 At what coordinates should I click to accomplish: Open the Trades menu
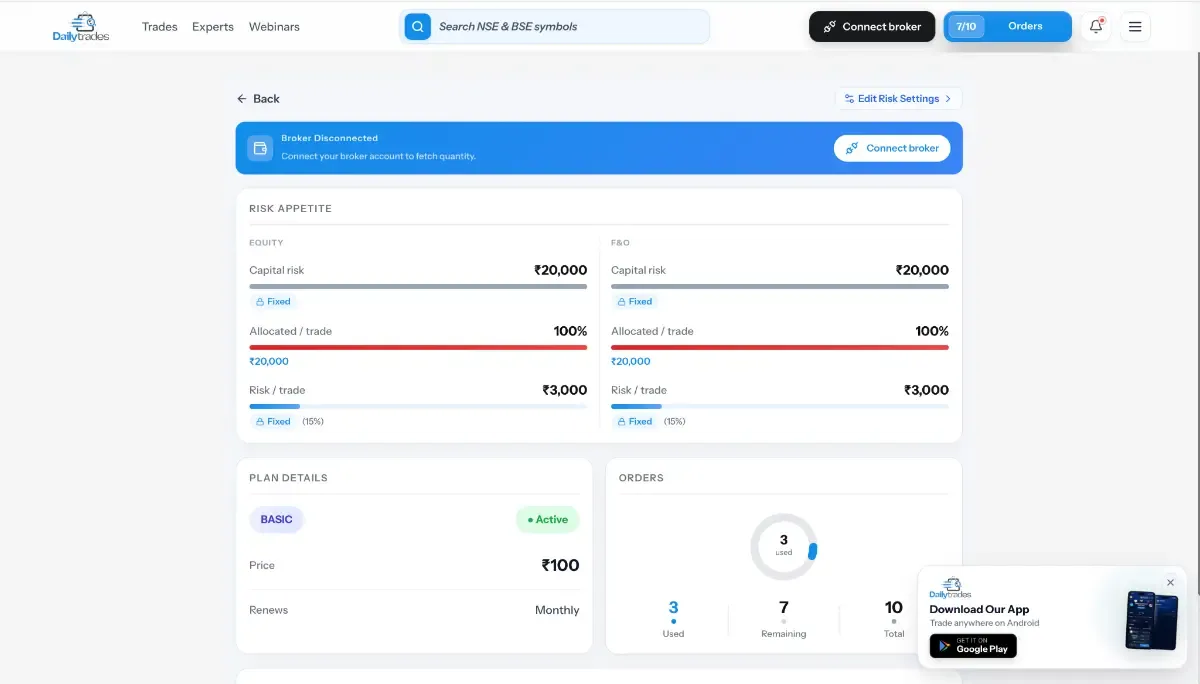(160, 27)
